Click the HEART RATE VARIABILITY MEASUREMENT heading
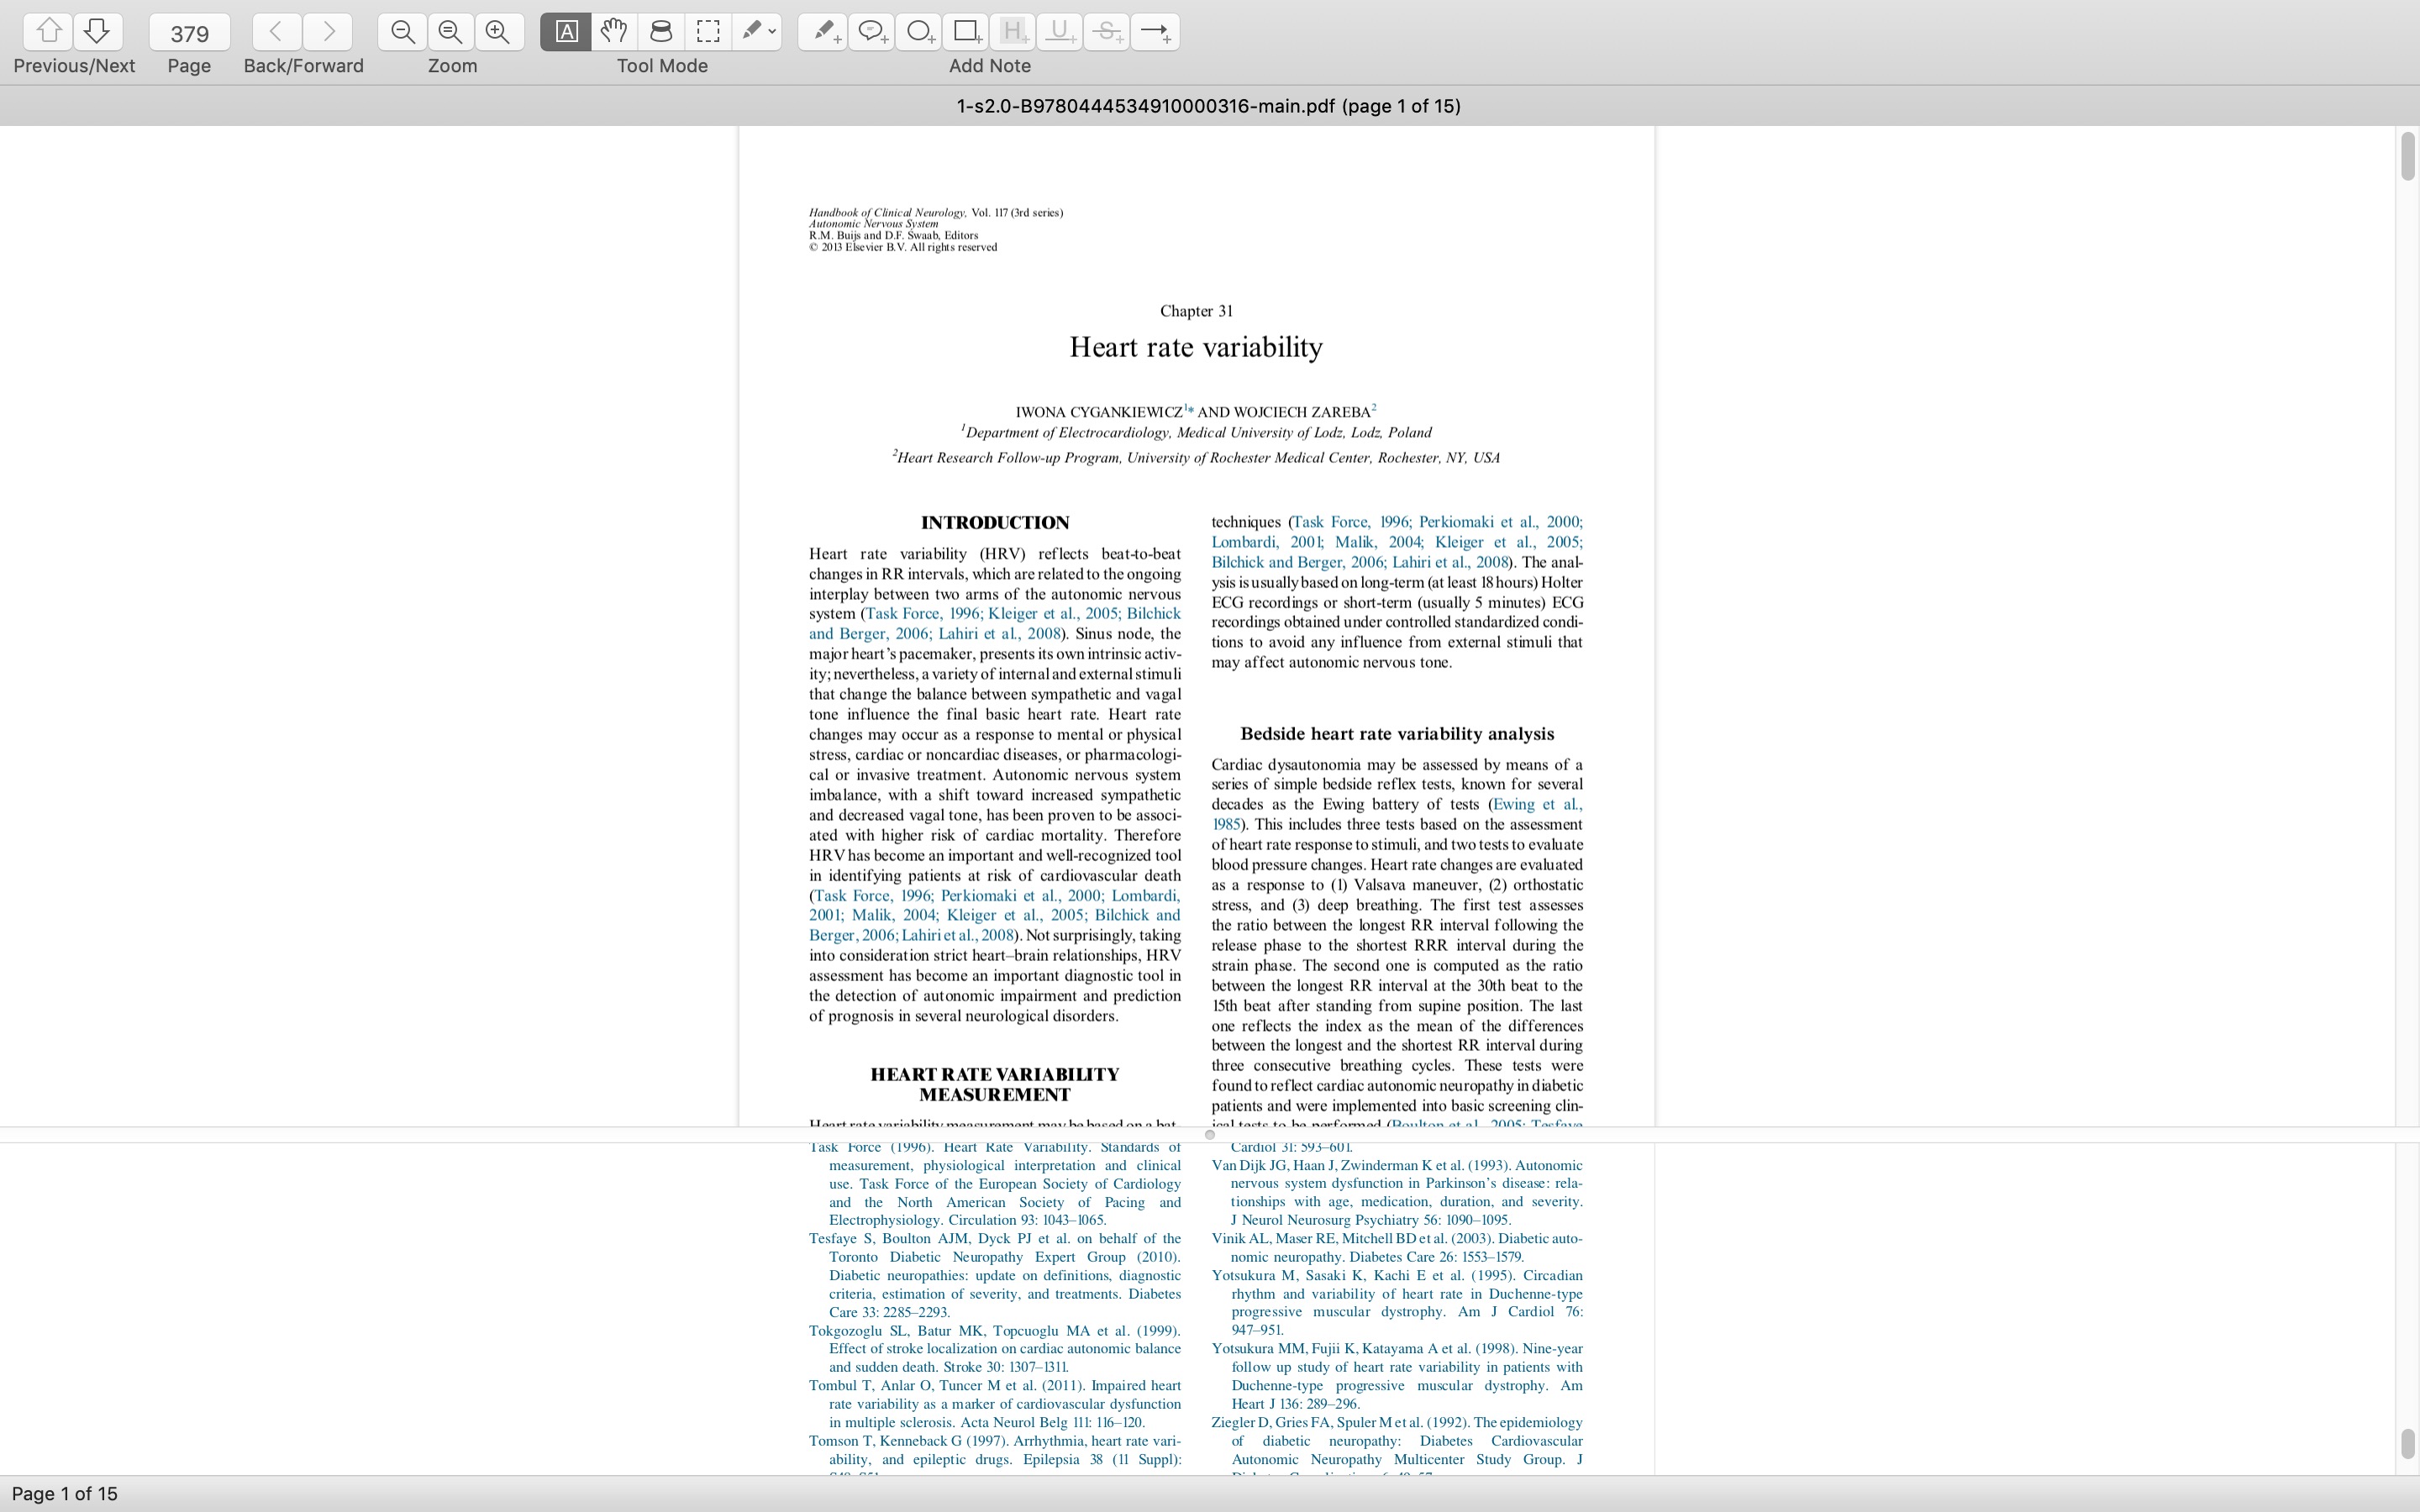The width and height of the screenshot is (2420, 1512). (995, 1084)
